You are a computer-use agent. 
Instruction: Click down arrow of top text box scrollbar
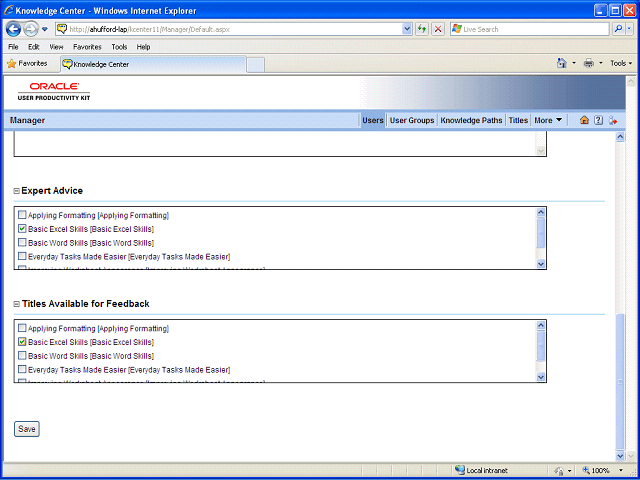tap(541, 151)
